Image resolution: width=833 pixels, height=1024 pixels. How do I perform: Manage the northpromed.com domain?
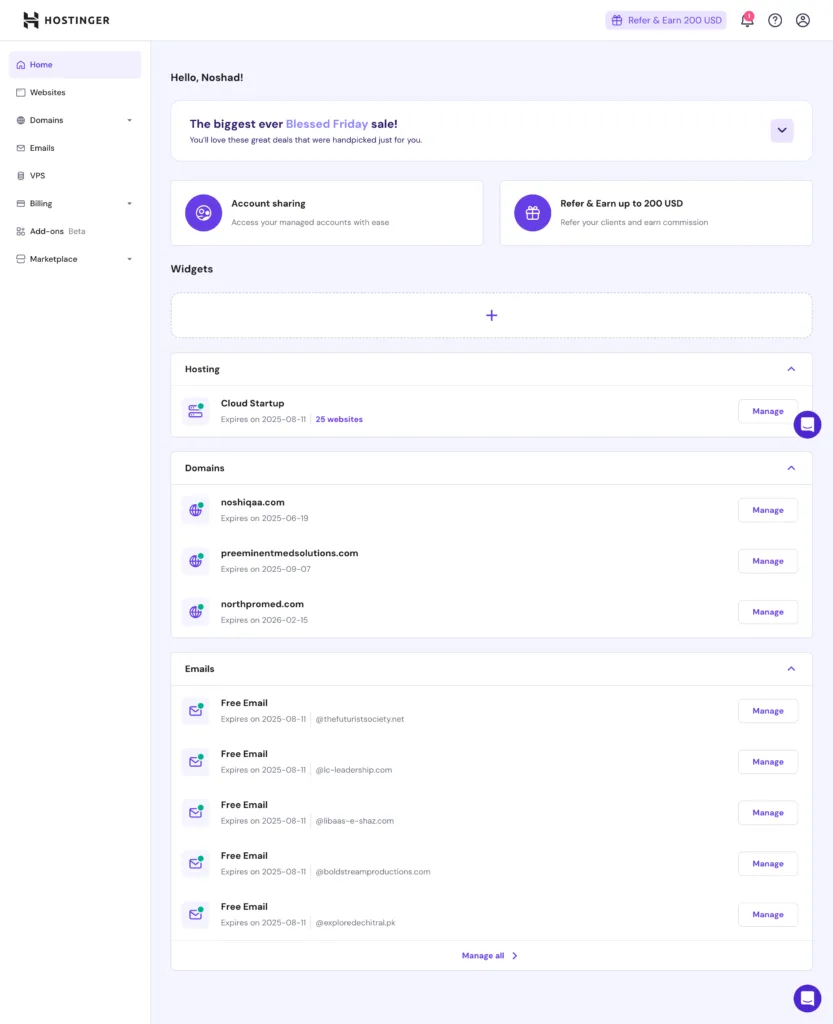768,612
